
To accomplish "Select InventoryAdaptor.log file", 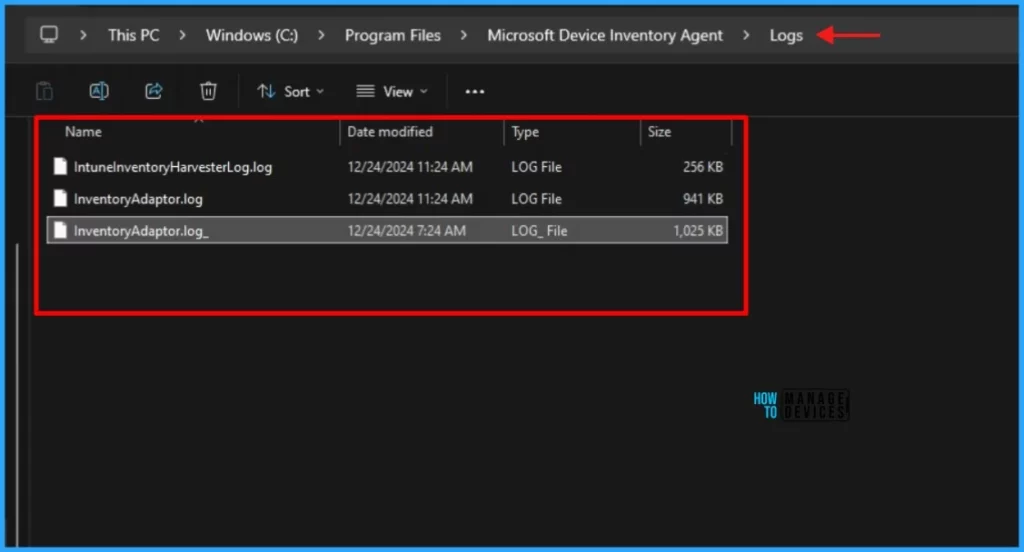I will 138,199.
